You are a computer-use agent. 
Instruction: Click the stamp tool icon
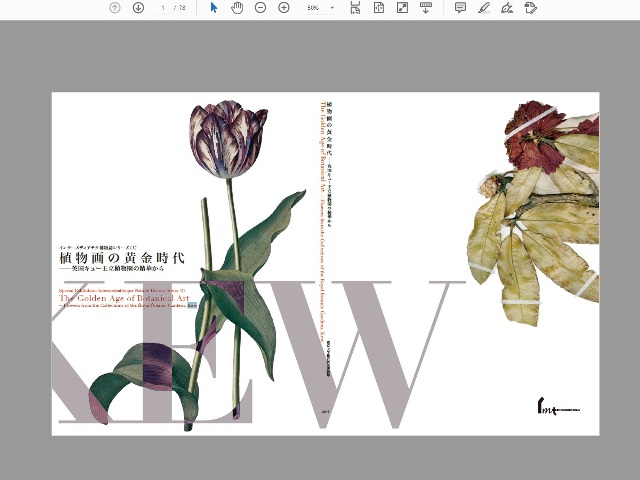pyautogui.click(x=531, y=7)
